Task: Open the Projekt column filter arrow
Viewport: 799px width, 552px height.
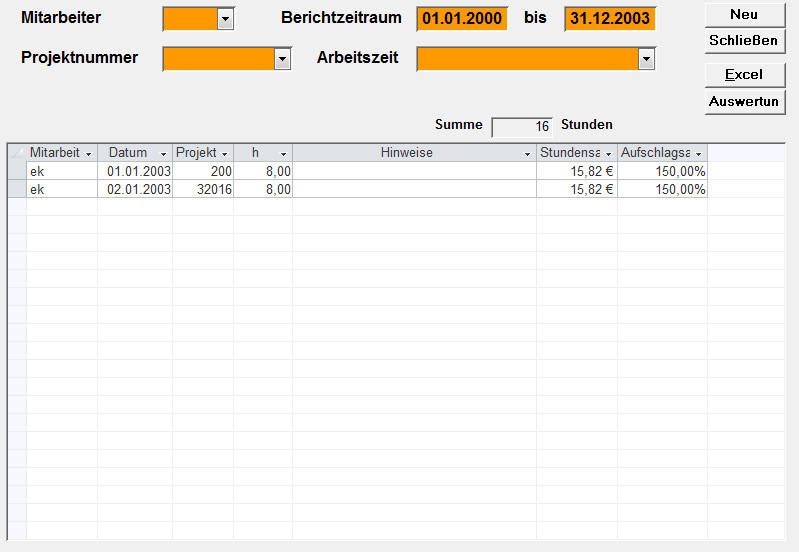Action: point(225,153)
